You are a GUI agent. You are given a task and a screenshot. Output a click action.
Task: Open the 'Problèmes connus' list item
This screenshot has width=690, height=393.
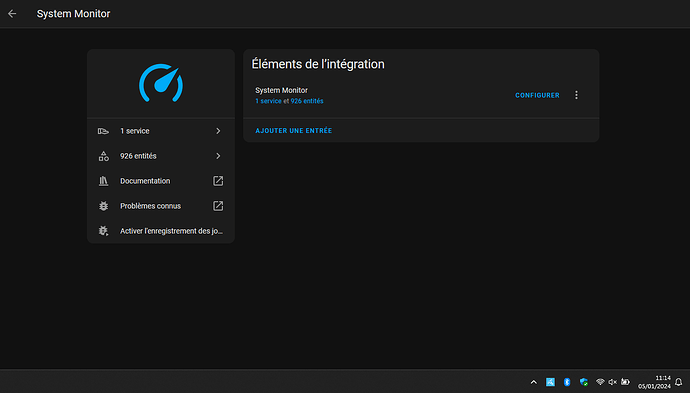click(161, 206)
